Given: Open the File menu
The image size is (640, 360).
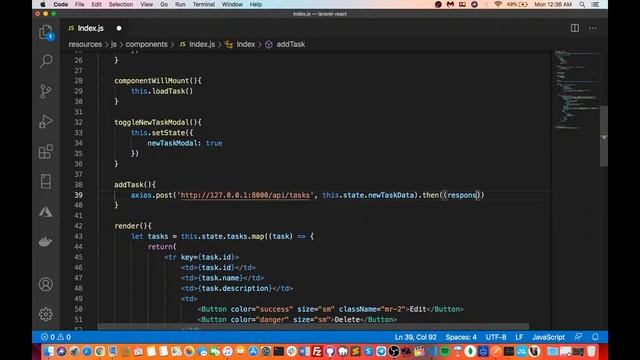Looking at the screenshot, I should 80,4.
